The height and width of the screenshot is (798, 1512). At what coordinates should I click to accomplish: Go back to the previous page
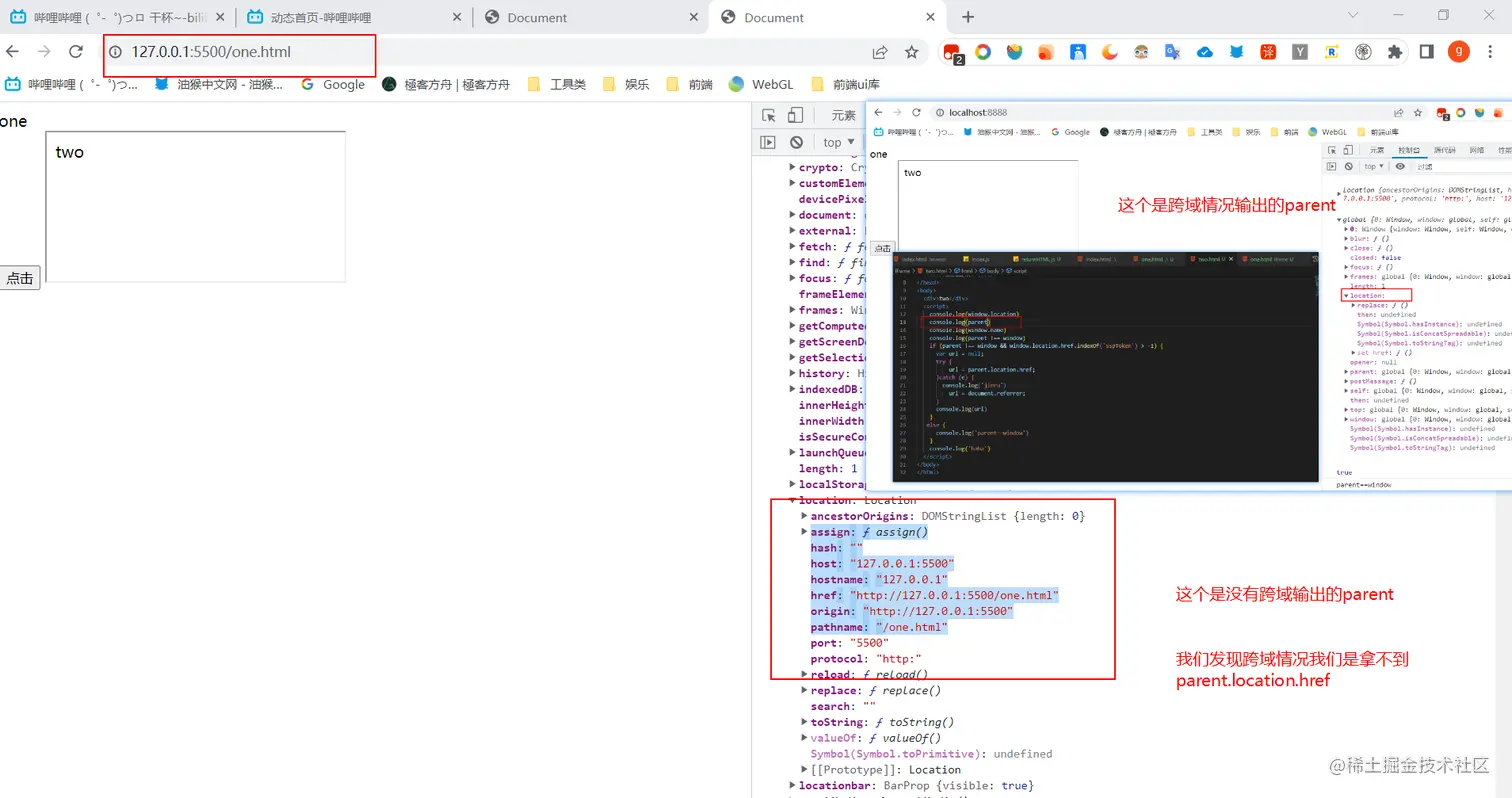12,52
